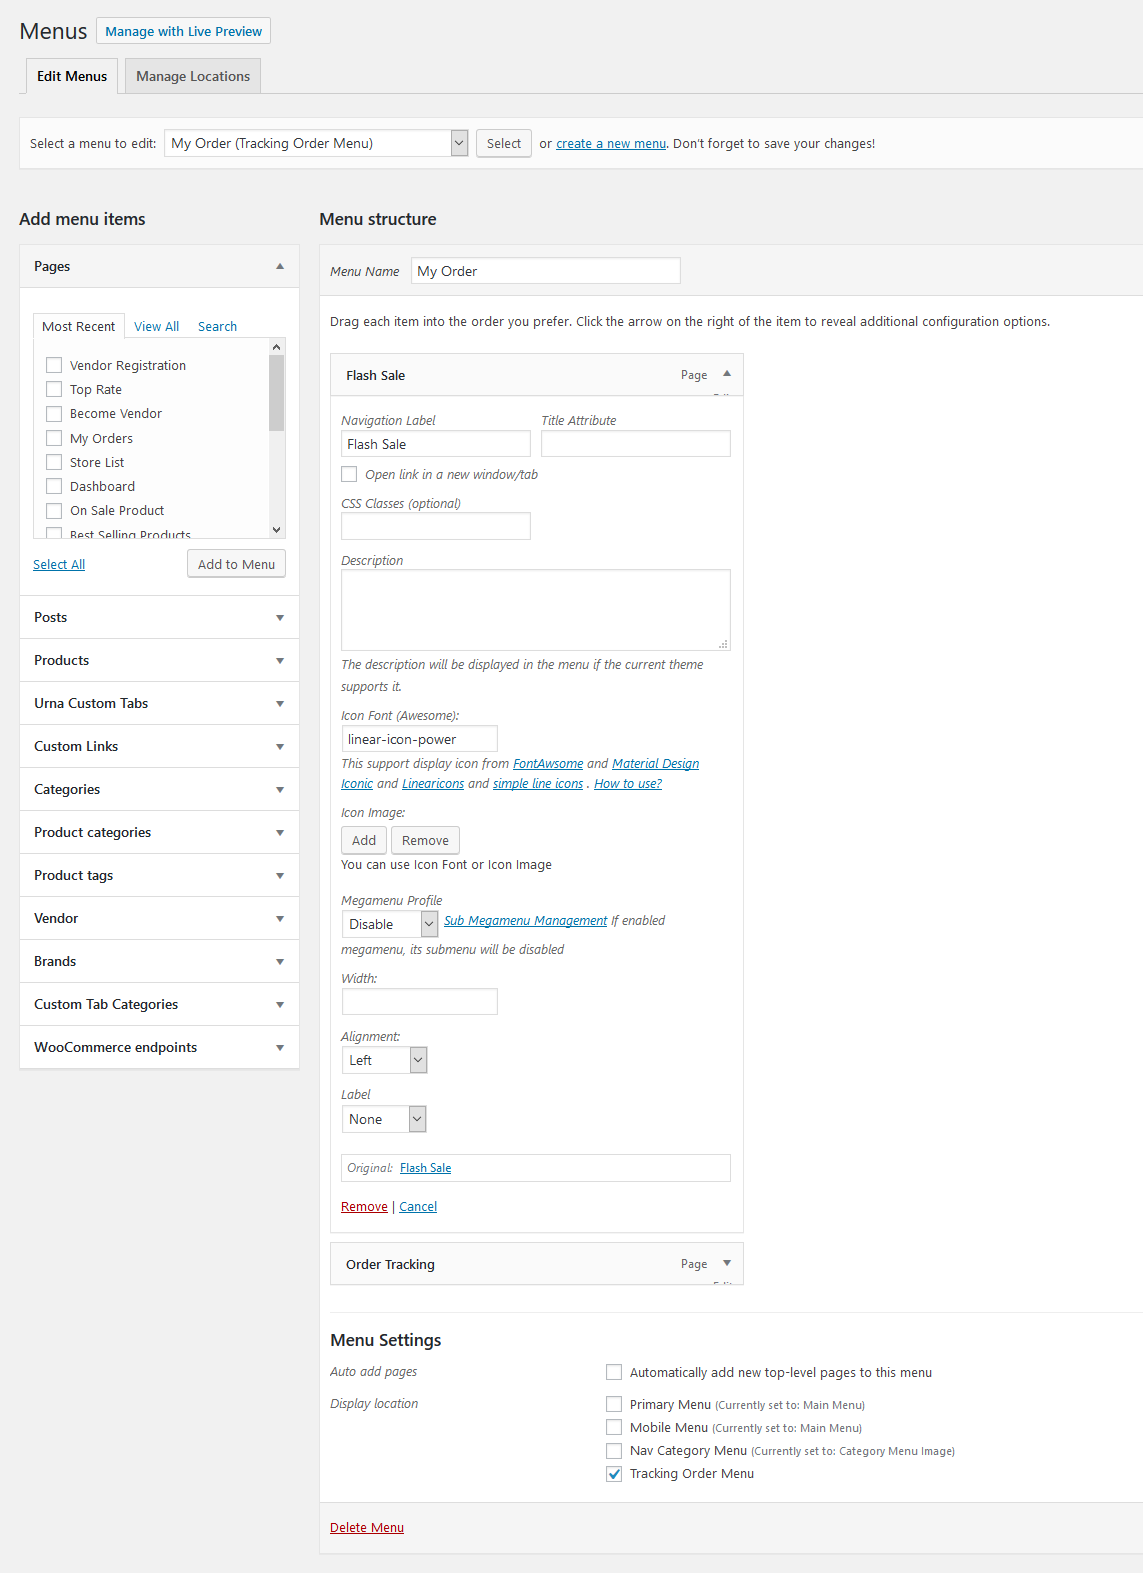Select the View All pages tab
The image size is (1143, 1573).
click(x=157, y=326)
